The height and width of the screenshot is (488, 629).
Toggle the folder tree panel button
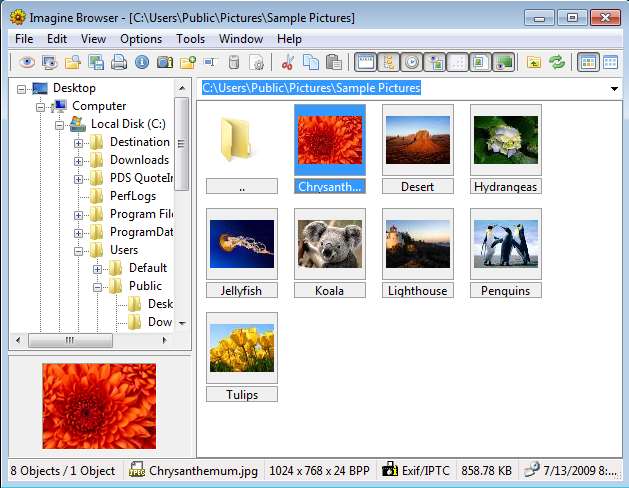pyautogui.click(x=389, y=62)
